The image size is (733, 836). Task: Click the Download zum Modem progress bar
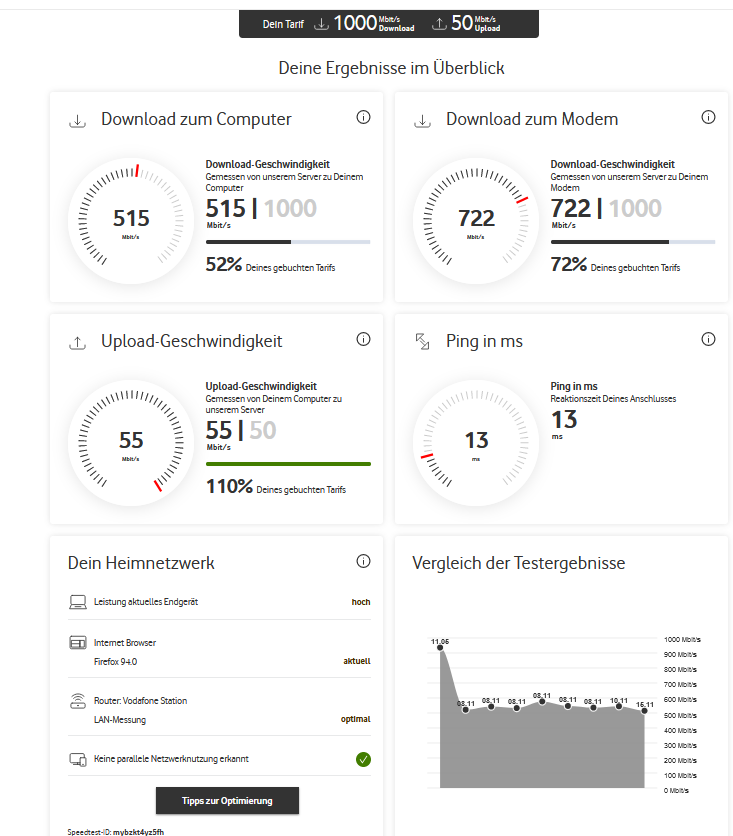[632, 242]
